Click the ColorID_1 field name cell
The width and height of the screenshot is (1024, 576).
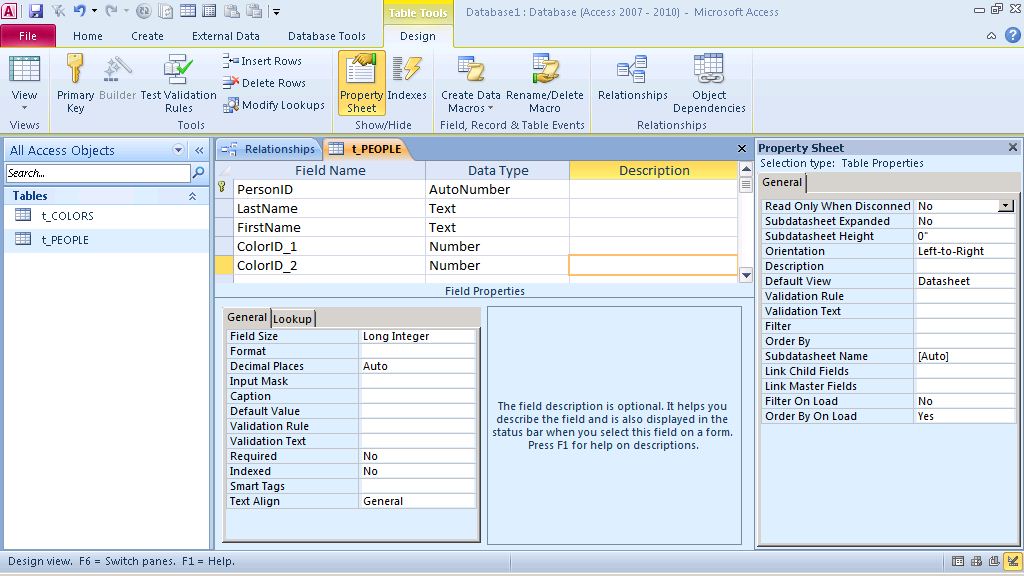tap(329, 246)
